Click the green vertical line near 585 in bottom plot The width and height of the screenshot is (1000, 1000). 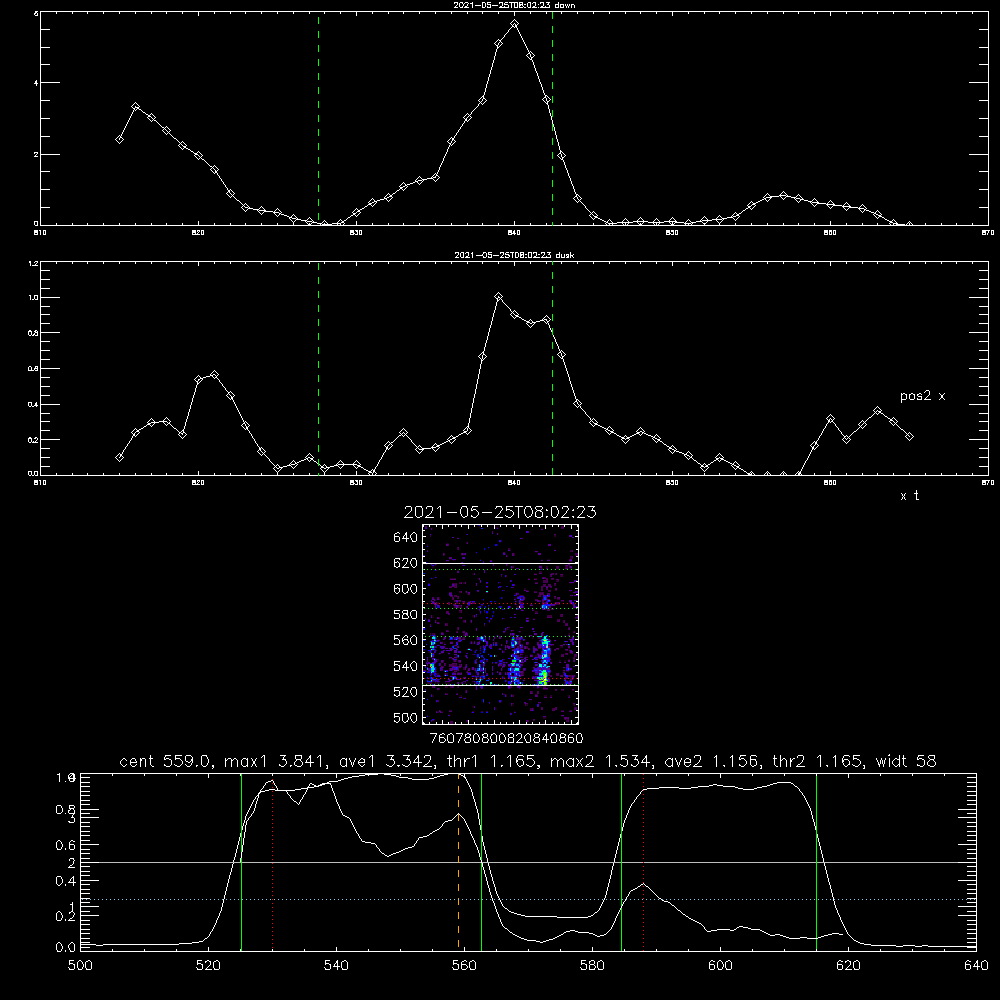[621, 862]
